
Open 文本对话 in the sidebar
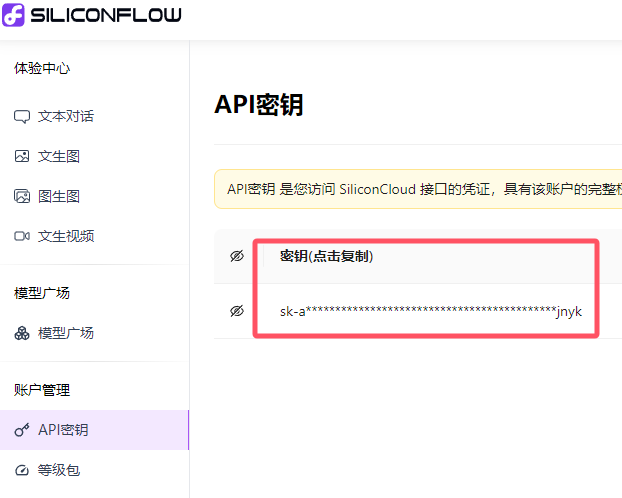pos(66,116)
